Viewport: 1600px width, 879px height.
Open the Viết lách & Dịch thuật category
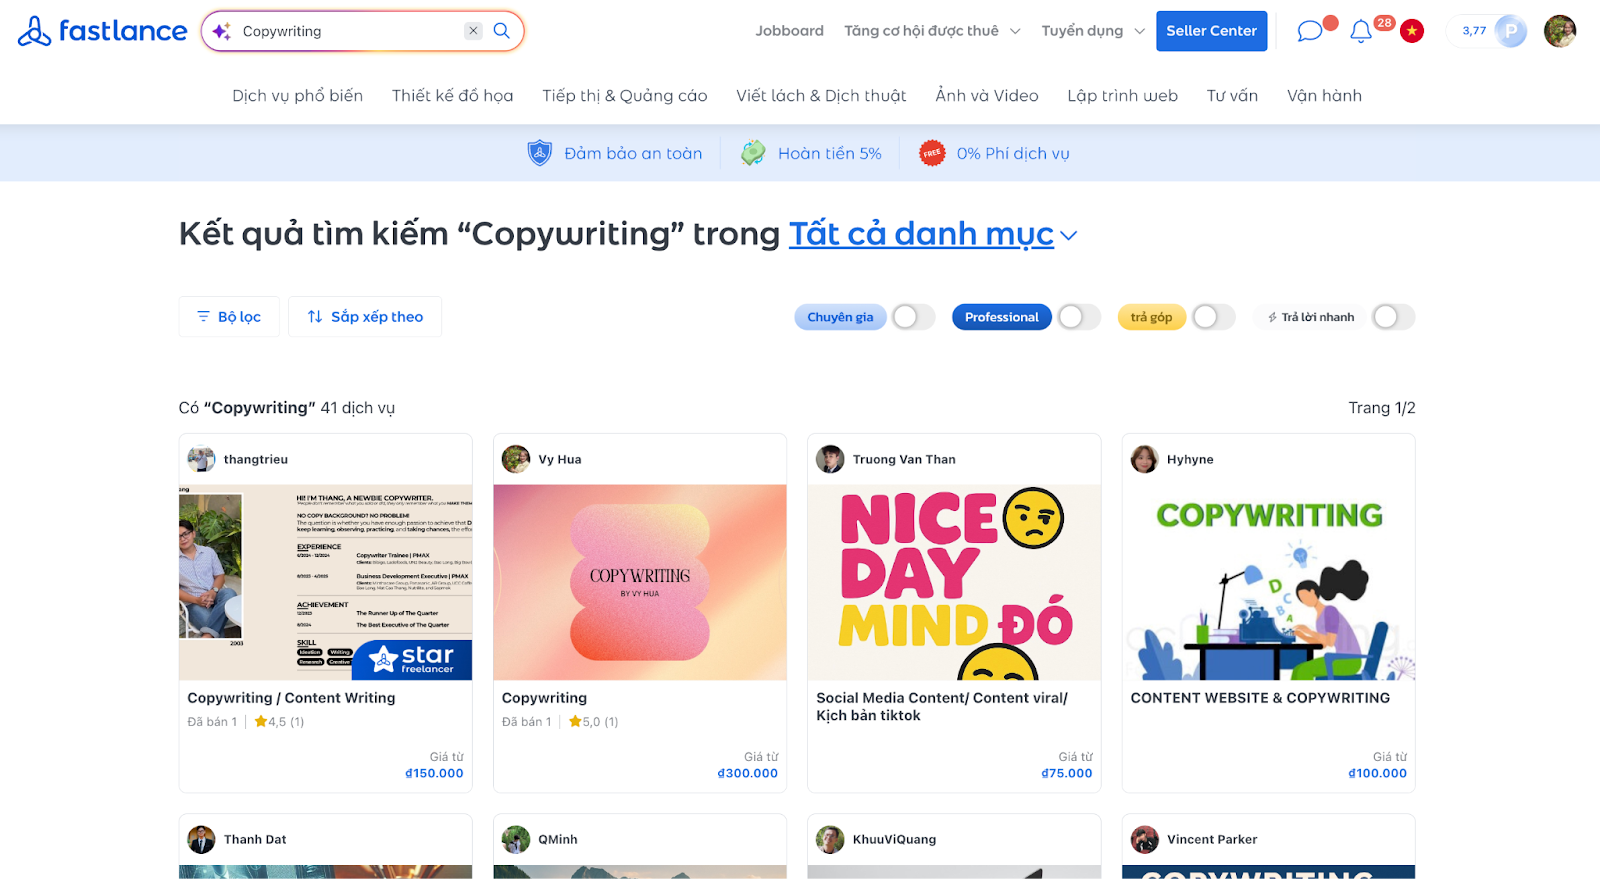(821, 96)
